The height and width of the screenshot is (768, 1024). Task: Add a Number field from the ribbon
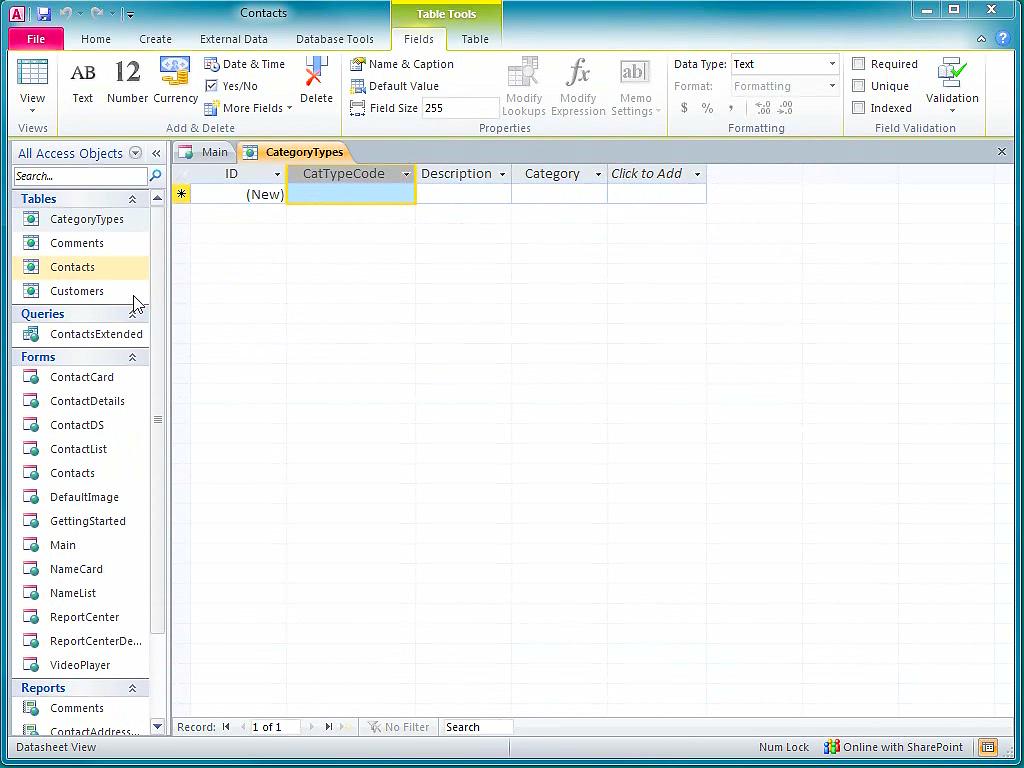coord(127,82)
